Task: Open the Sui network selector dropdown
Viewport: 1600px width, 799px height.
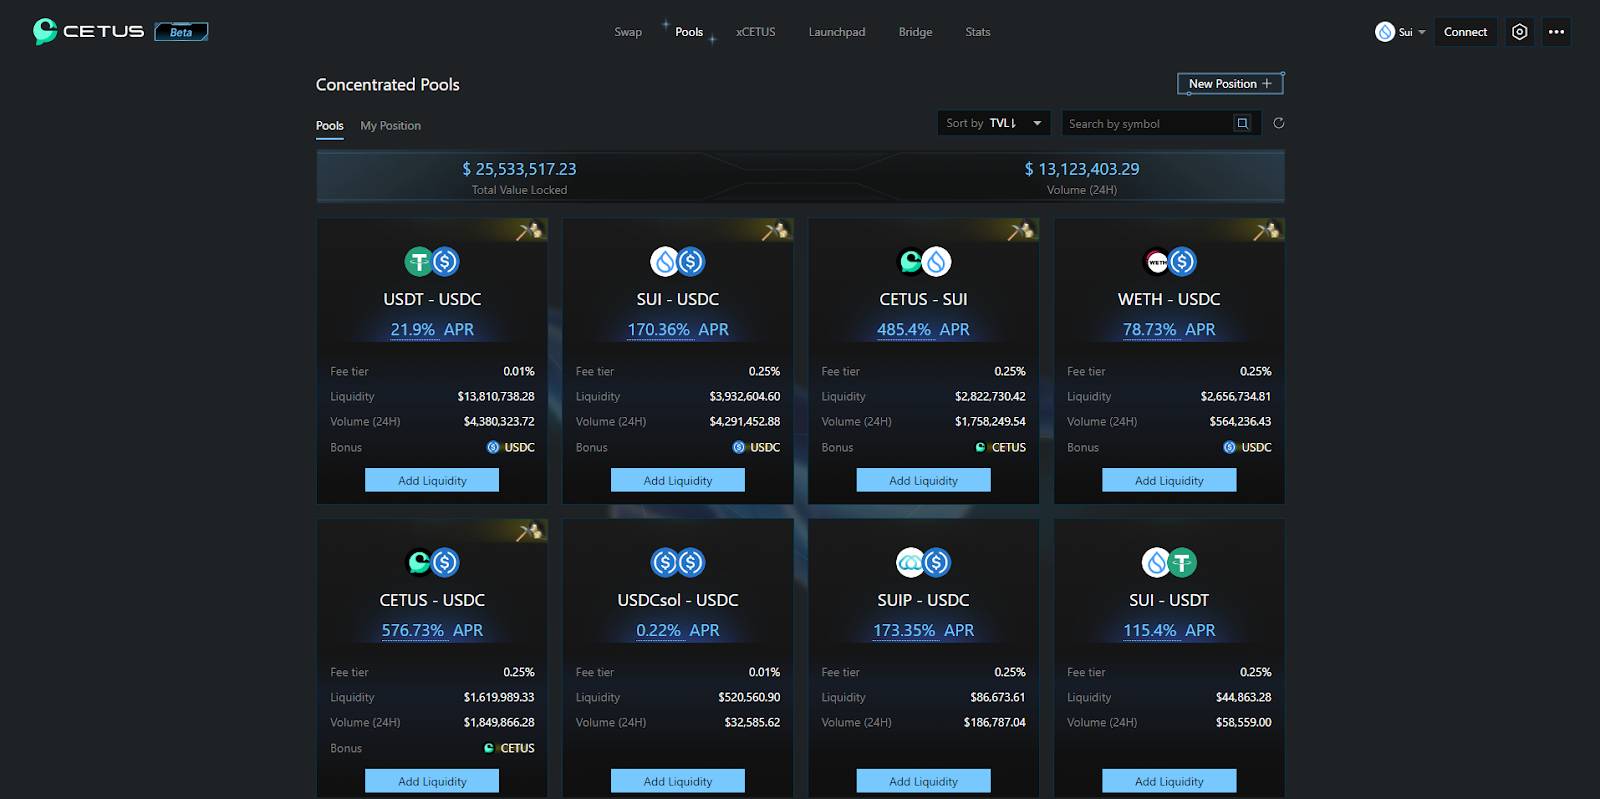Action: [1400, 32]
